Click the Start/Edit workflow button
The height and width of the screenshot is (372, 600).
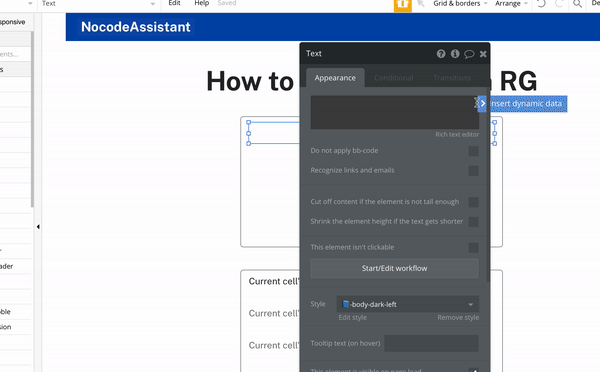[395, 268]
